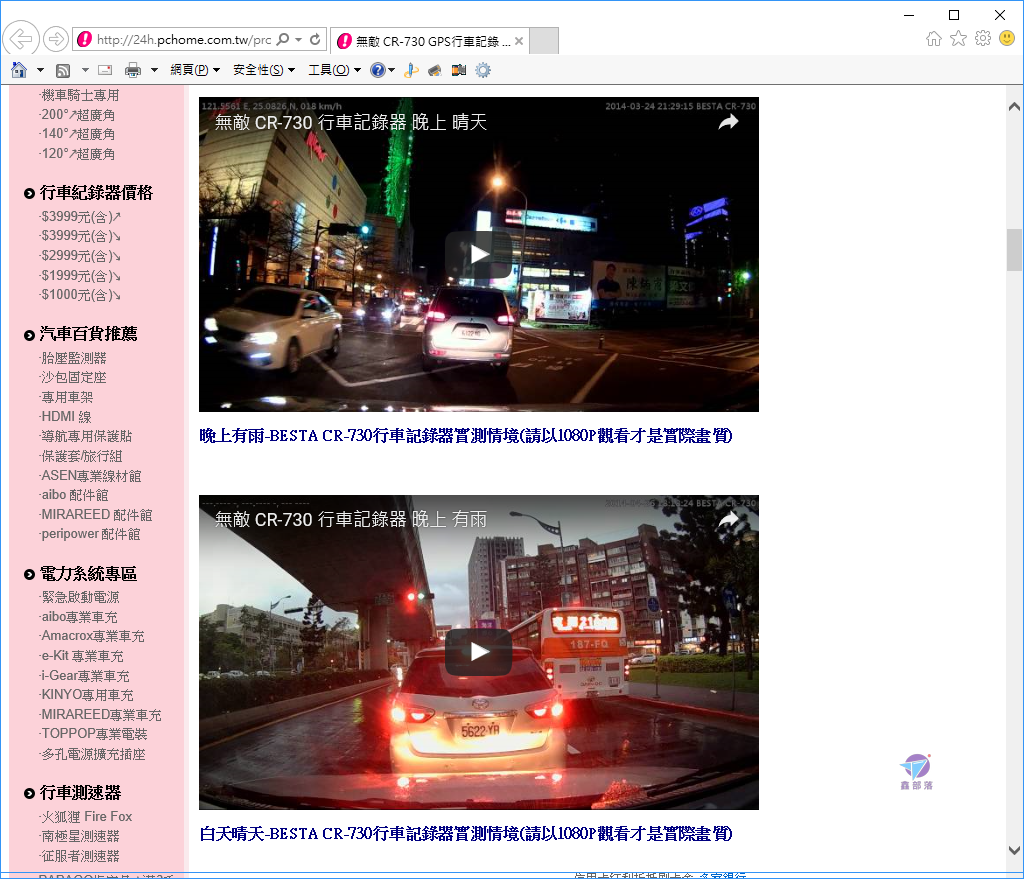Click the URL address field
Image resolution: width=1024 pixels, height=879 pixels.
184,40
